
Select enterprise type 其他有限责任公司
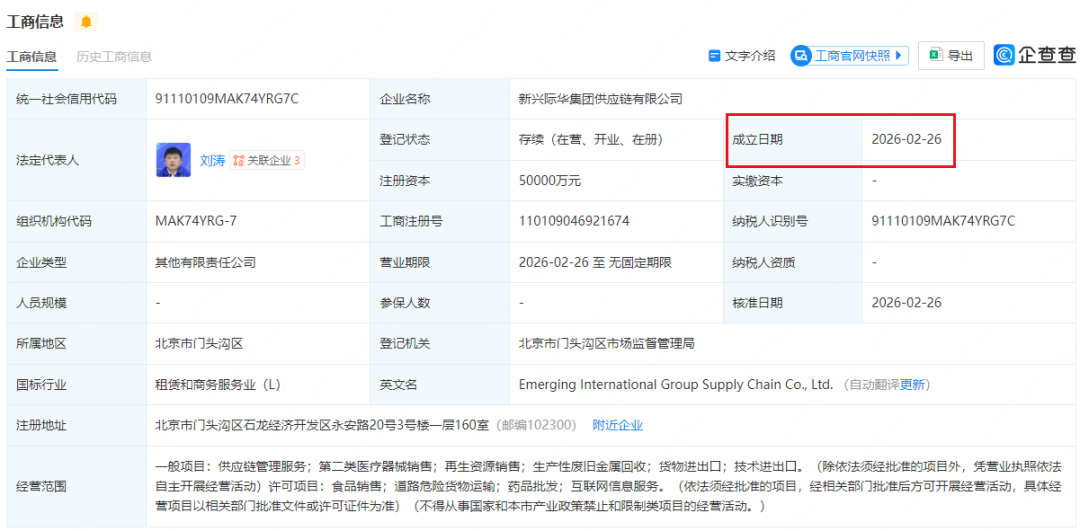pyautogui.click(x=206, y=262)
